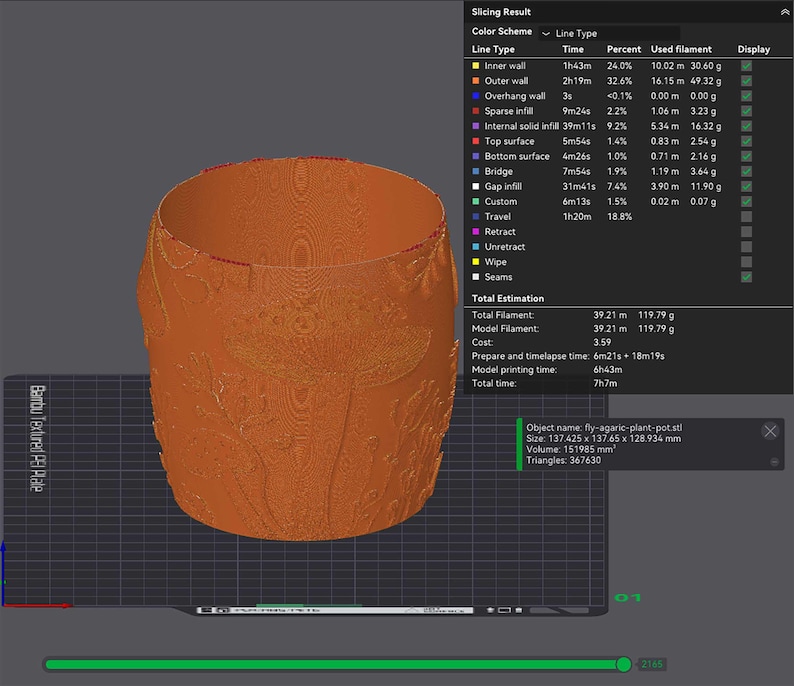This screenshot has width=794, height=686.
Task: Click the Bambu Textured PEI Plate label
Action: pos(37,438)
